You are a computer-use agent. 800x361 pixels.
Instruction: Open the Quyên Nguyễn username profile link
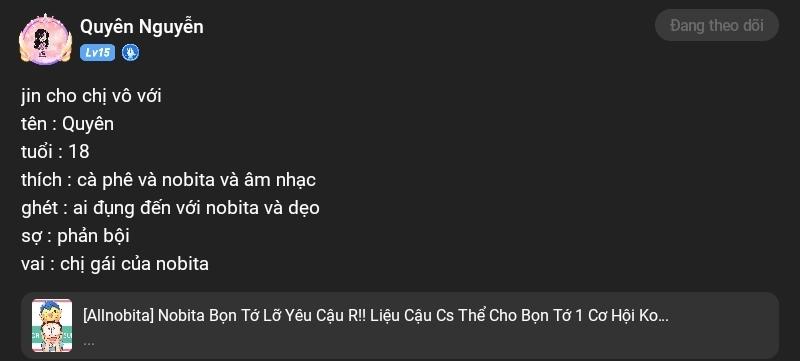142,27
